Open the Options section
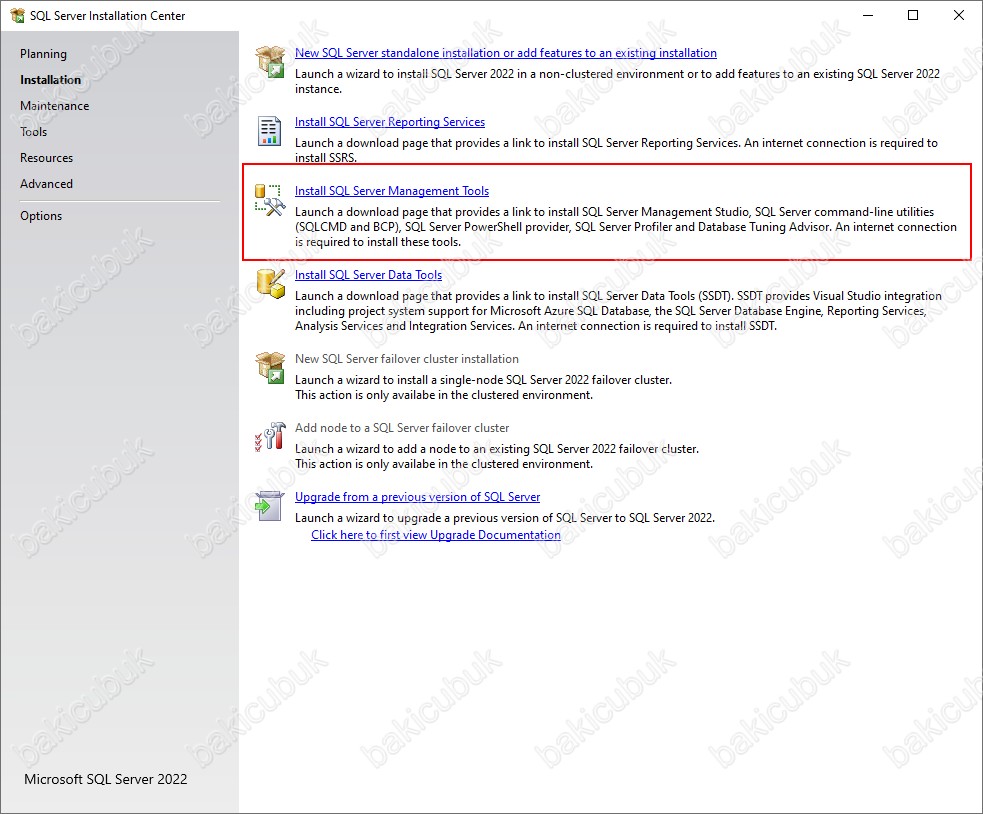Image resolution: width=983 pixels, height=814 pixels. [x=41, y=216]
